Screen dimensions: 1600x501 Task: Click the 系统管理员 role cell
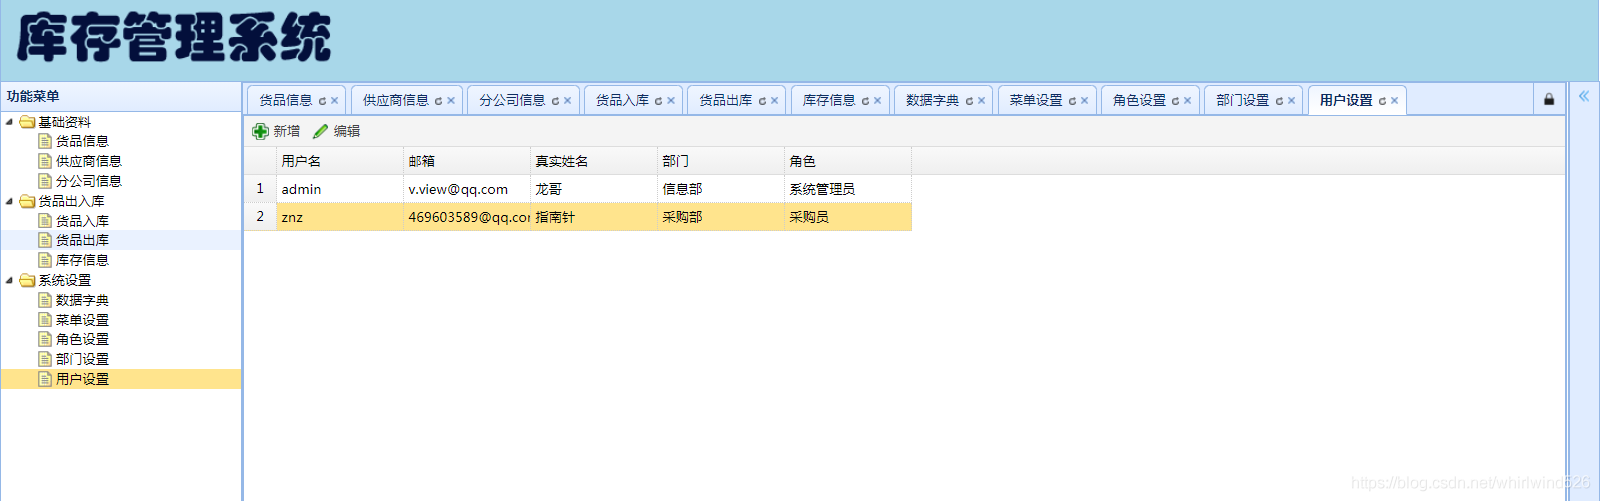[848, 189]
